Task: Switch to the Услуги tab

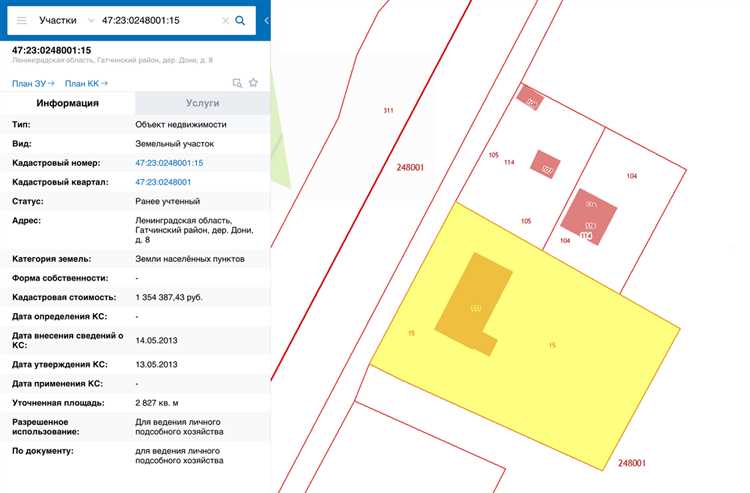Action: (202, 103)
